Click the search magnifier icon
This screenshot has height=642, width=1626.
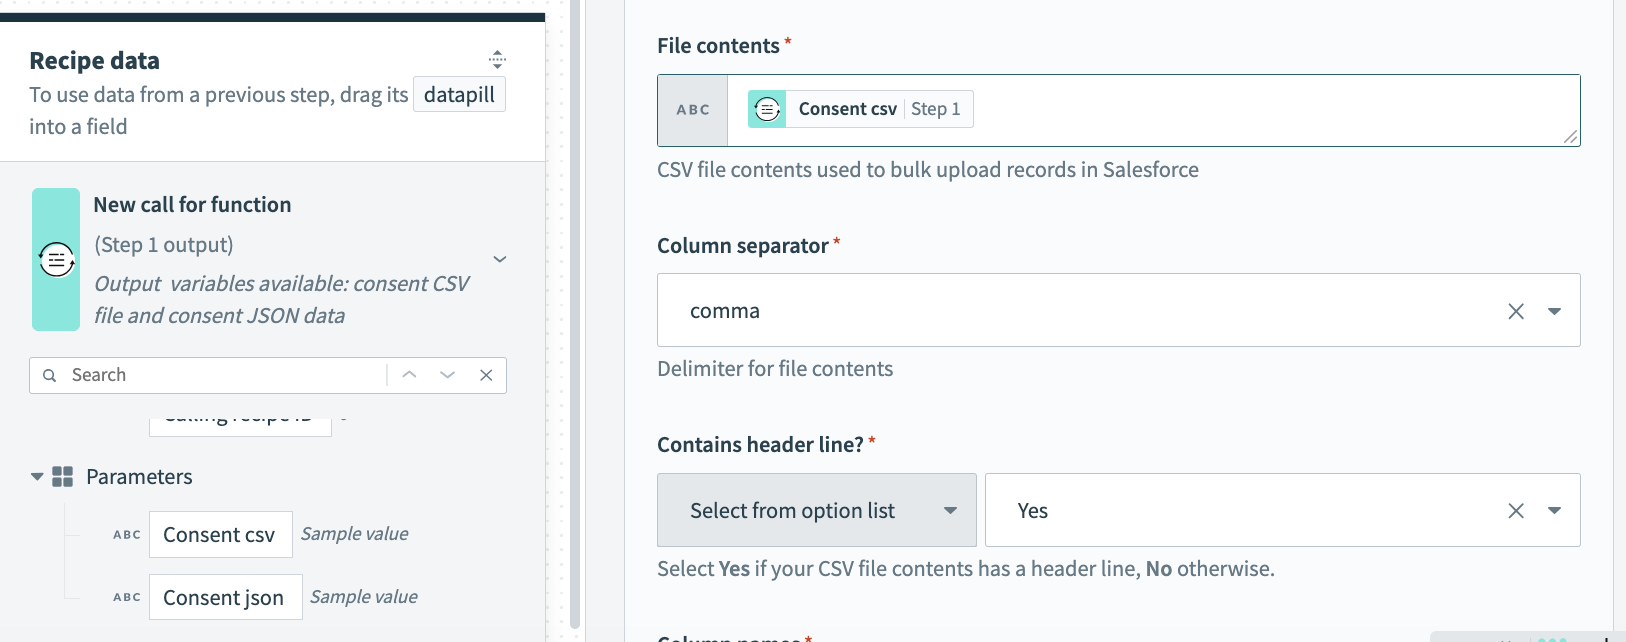pyautogui.click(x=50, y=376)
